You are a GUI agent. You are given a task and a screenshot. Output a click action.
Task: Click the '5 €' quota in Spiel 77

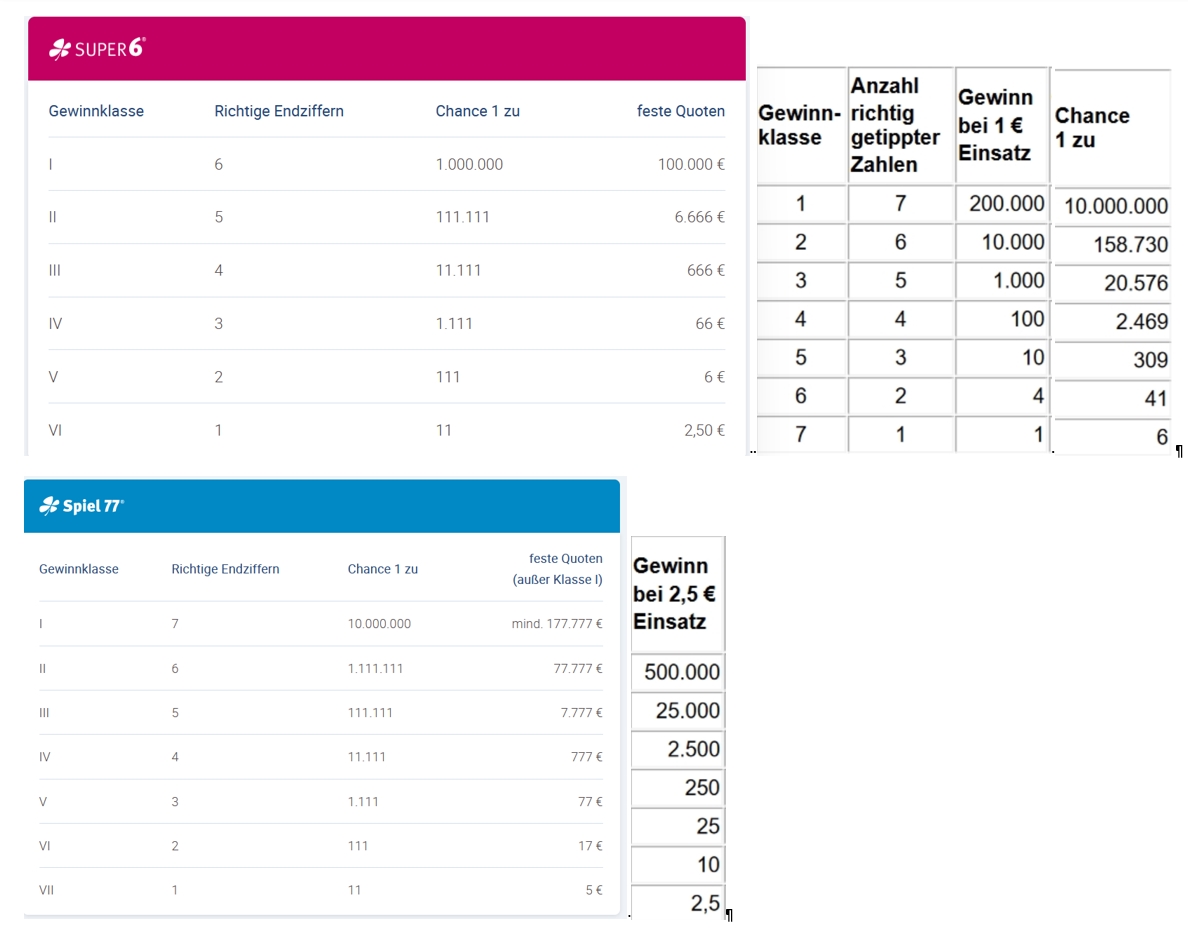click(594, 890)
